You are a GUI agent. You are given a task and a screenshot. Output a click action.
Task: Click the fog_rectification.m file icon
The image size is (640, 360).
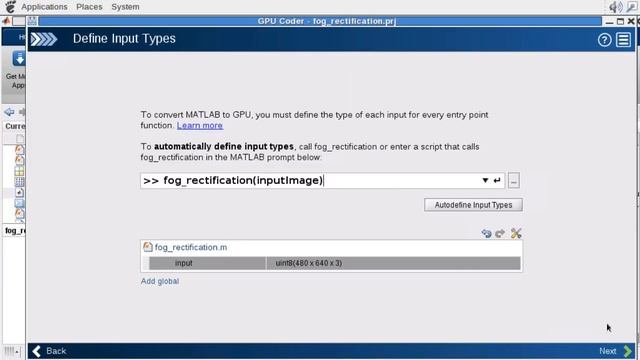click(147, 247)
